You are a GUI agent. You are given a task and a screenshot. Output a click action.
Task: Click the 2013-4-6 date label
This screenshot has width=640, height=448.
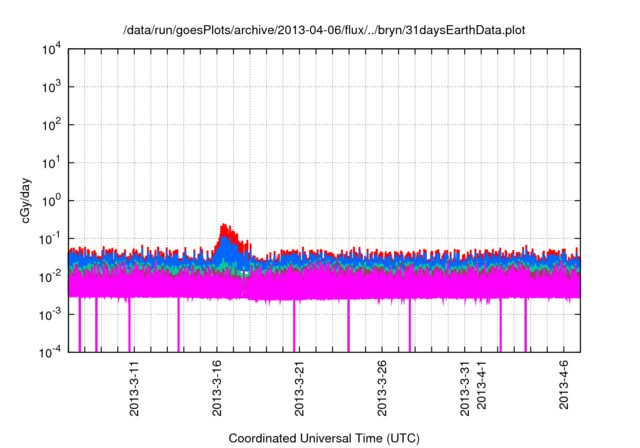pyautogui.click(x=564, y=385)
